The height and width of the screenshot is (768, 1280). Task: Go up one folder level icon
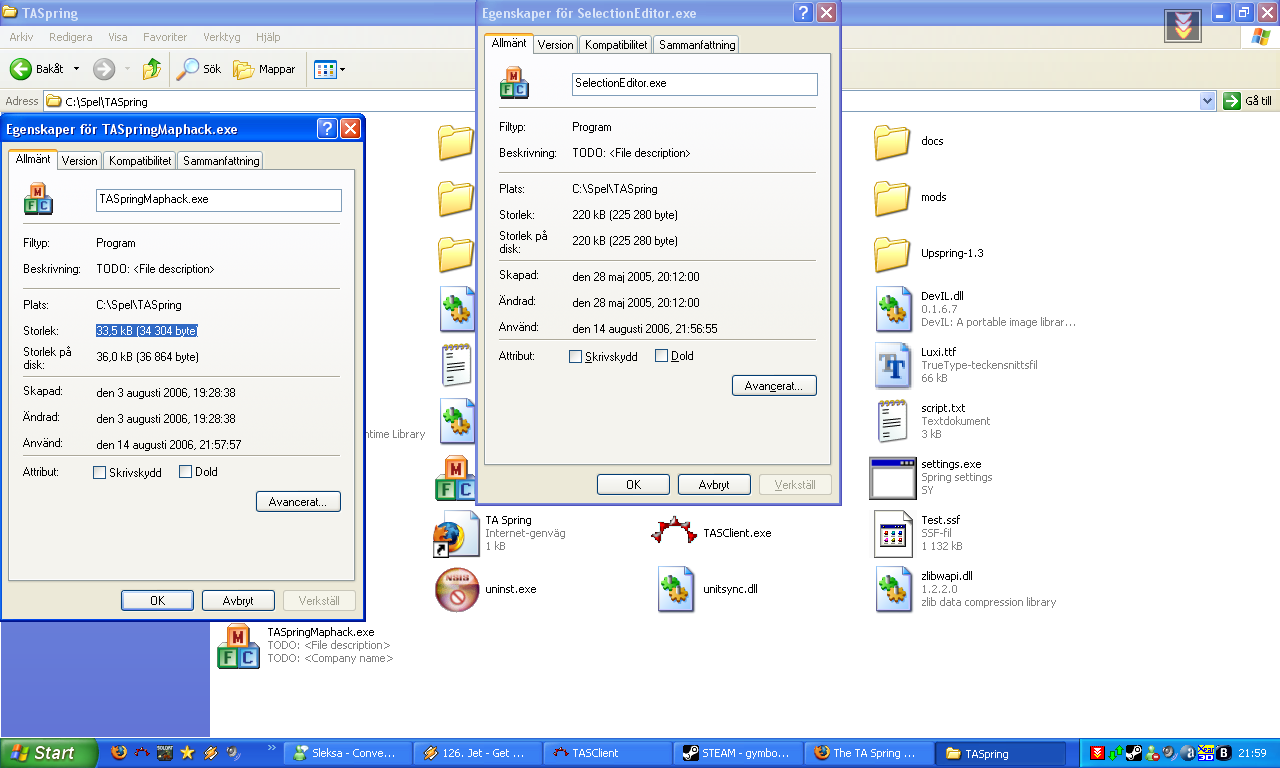click(x=152, y=69)
